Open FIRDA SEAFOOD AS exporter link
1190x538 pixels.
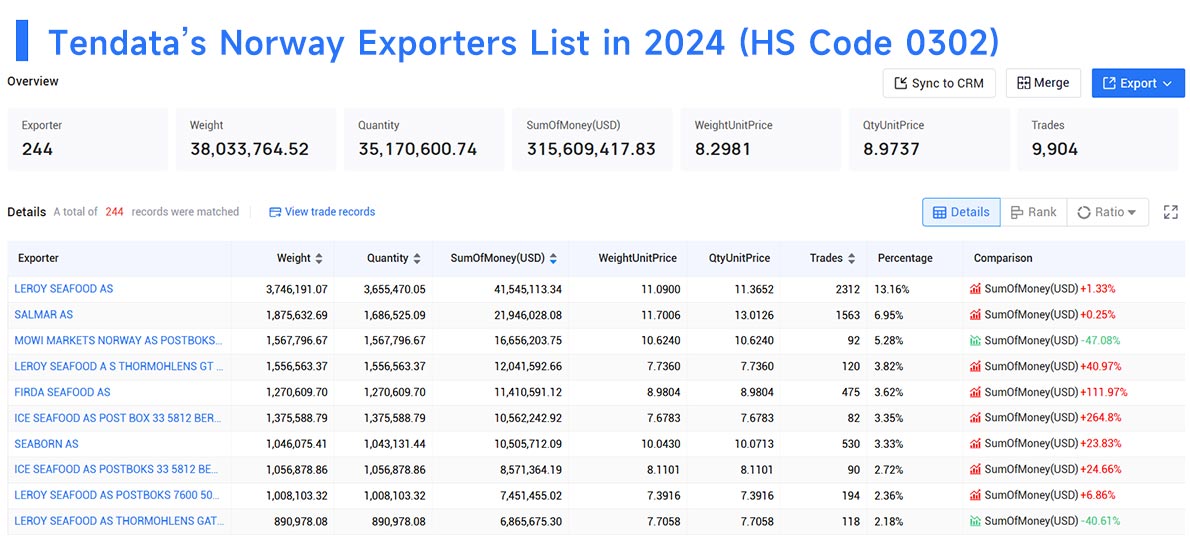(x=62, y=392)
